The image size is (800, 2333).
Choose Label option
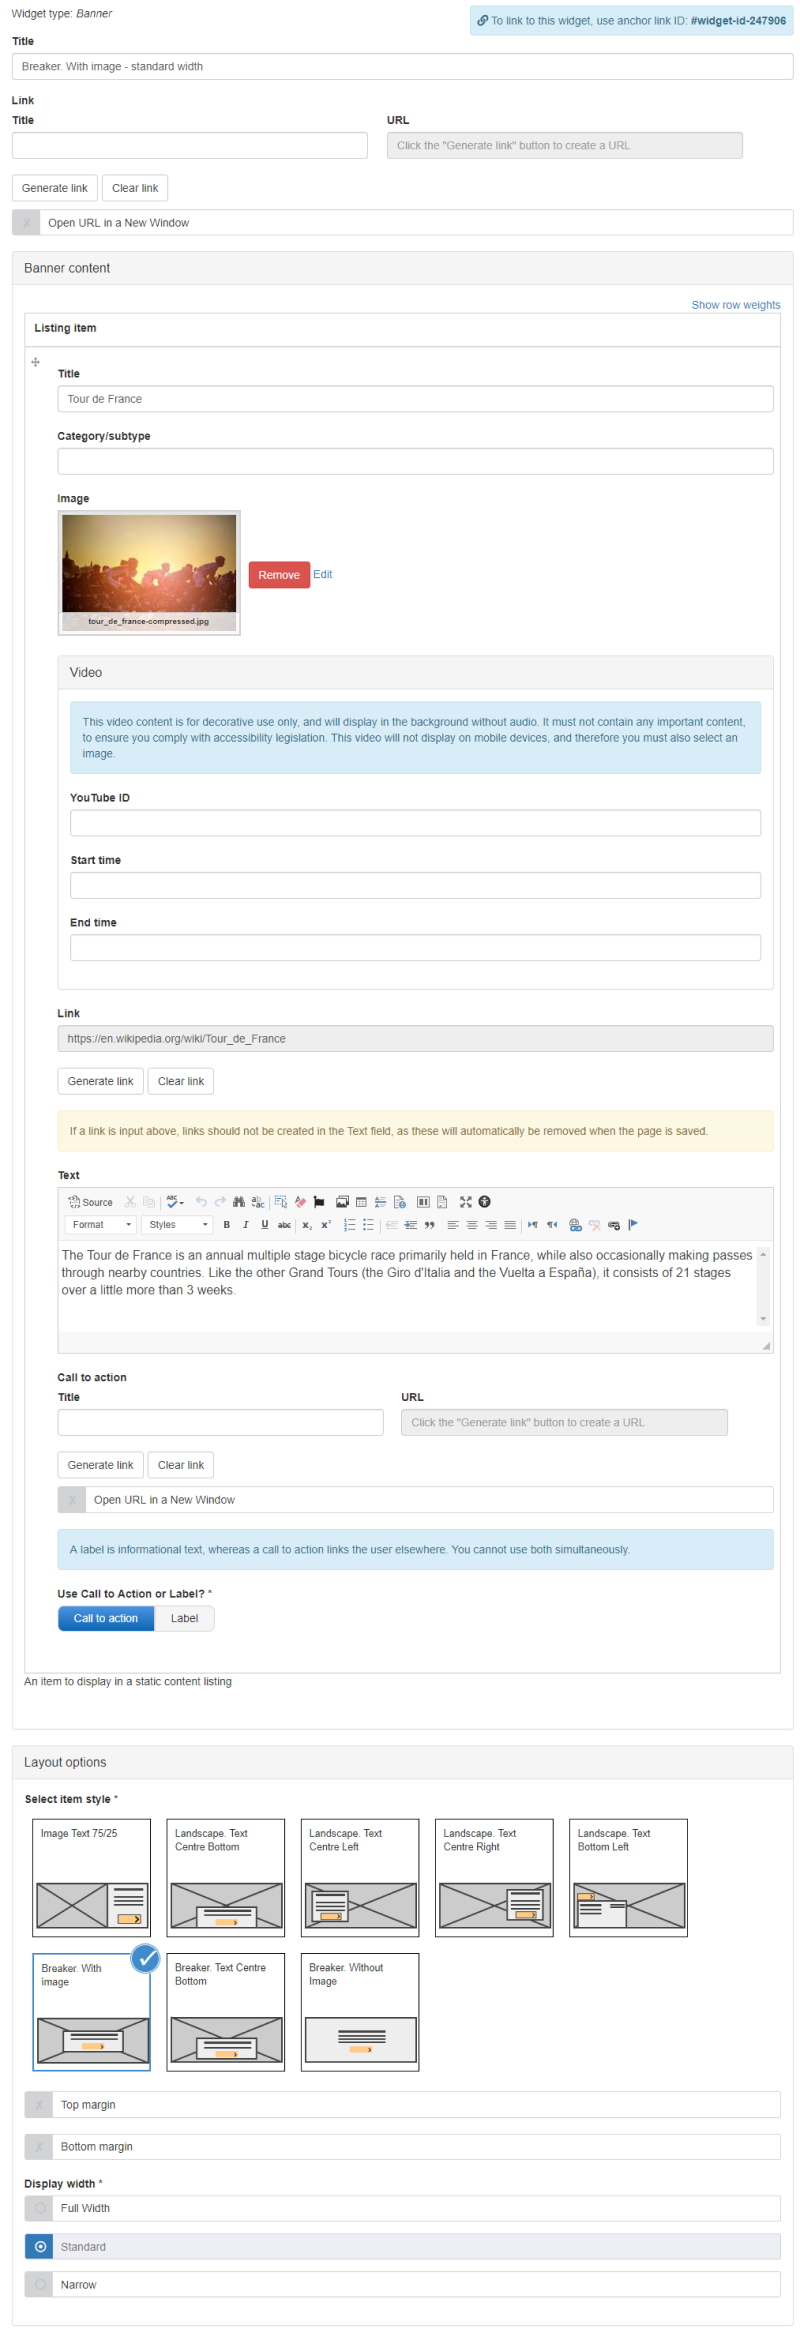184,1618
